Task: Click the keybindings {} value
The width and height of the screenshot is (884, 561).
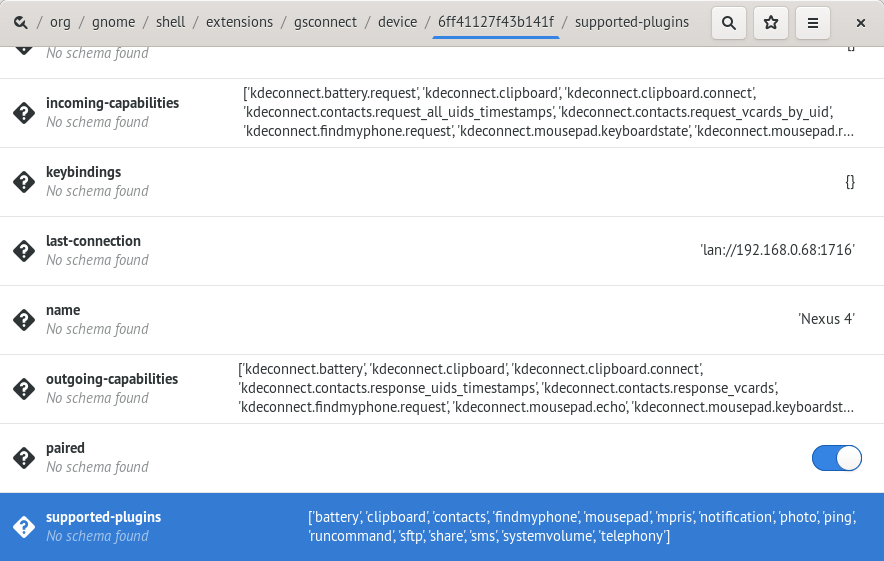Action: [850, 182]
